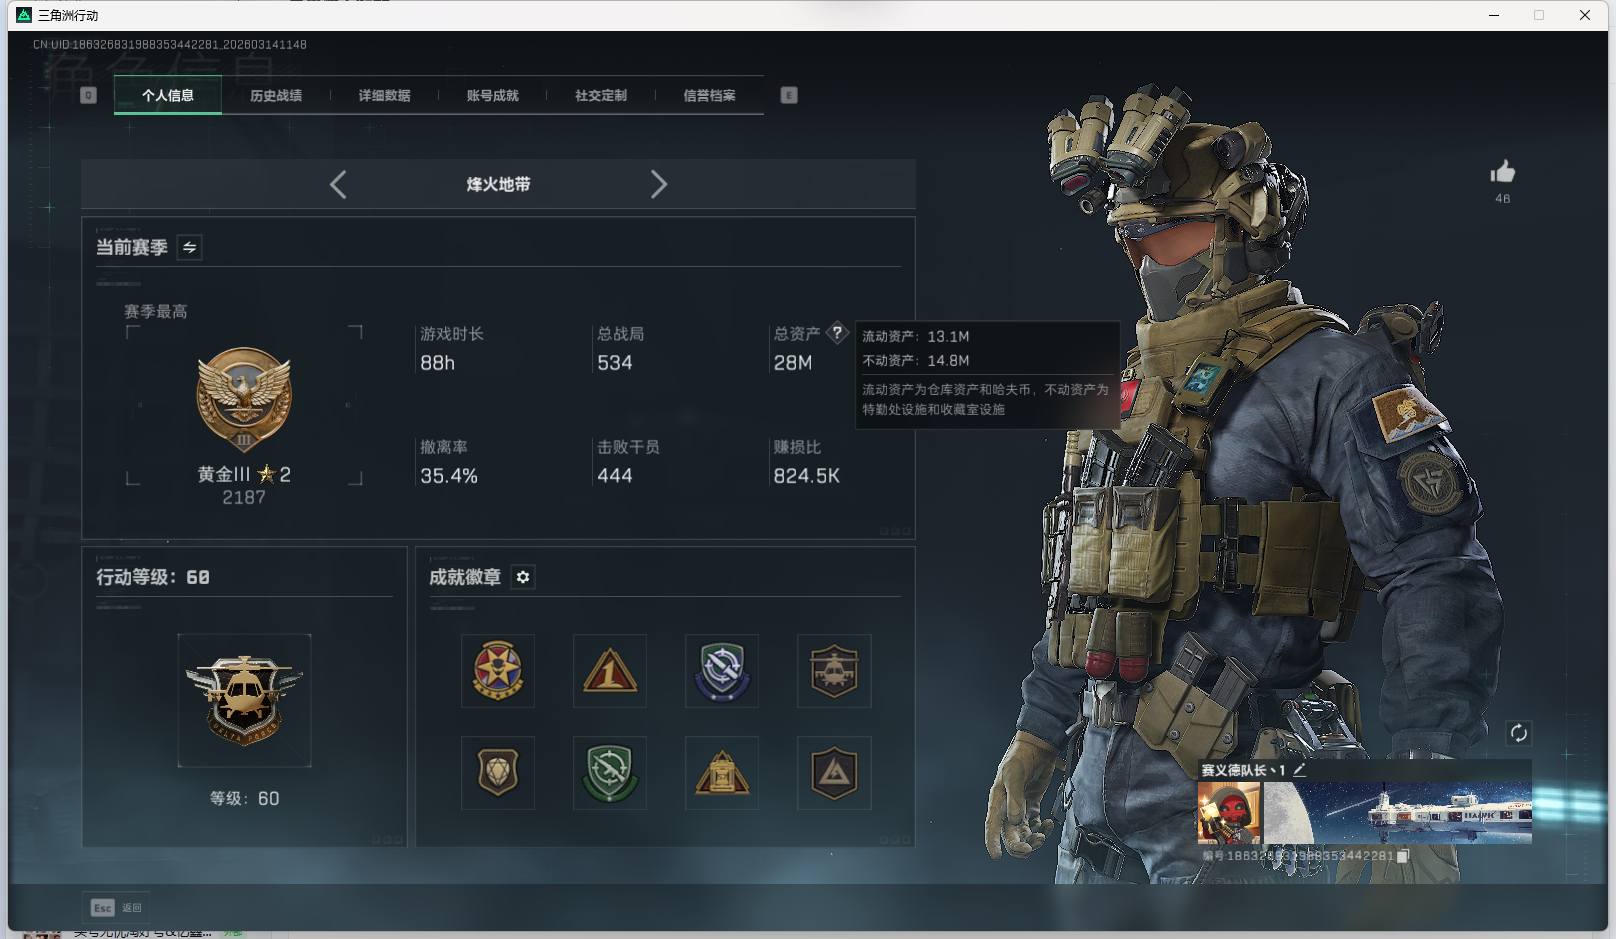The height and width of the screenshot is (939, 1616).
Task: Minimize the 三角洲行动 window
Action: tap(1494, 15)
